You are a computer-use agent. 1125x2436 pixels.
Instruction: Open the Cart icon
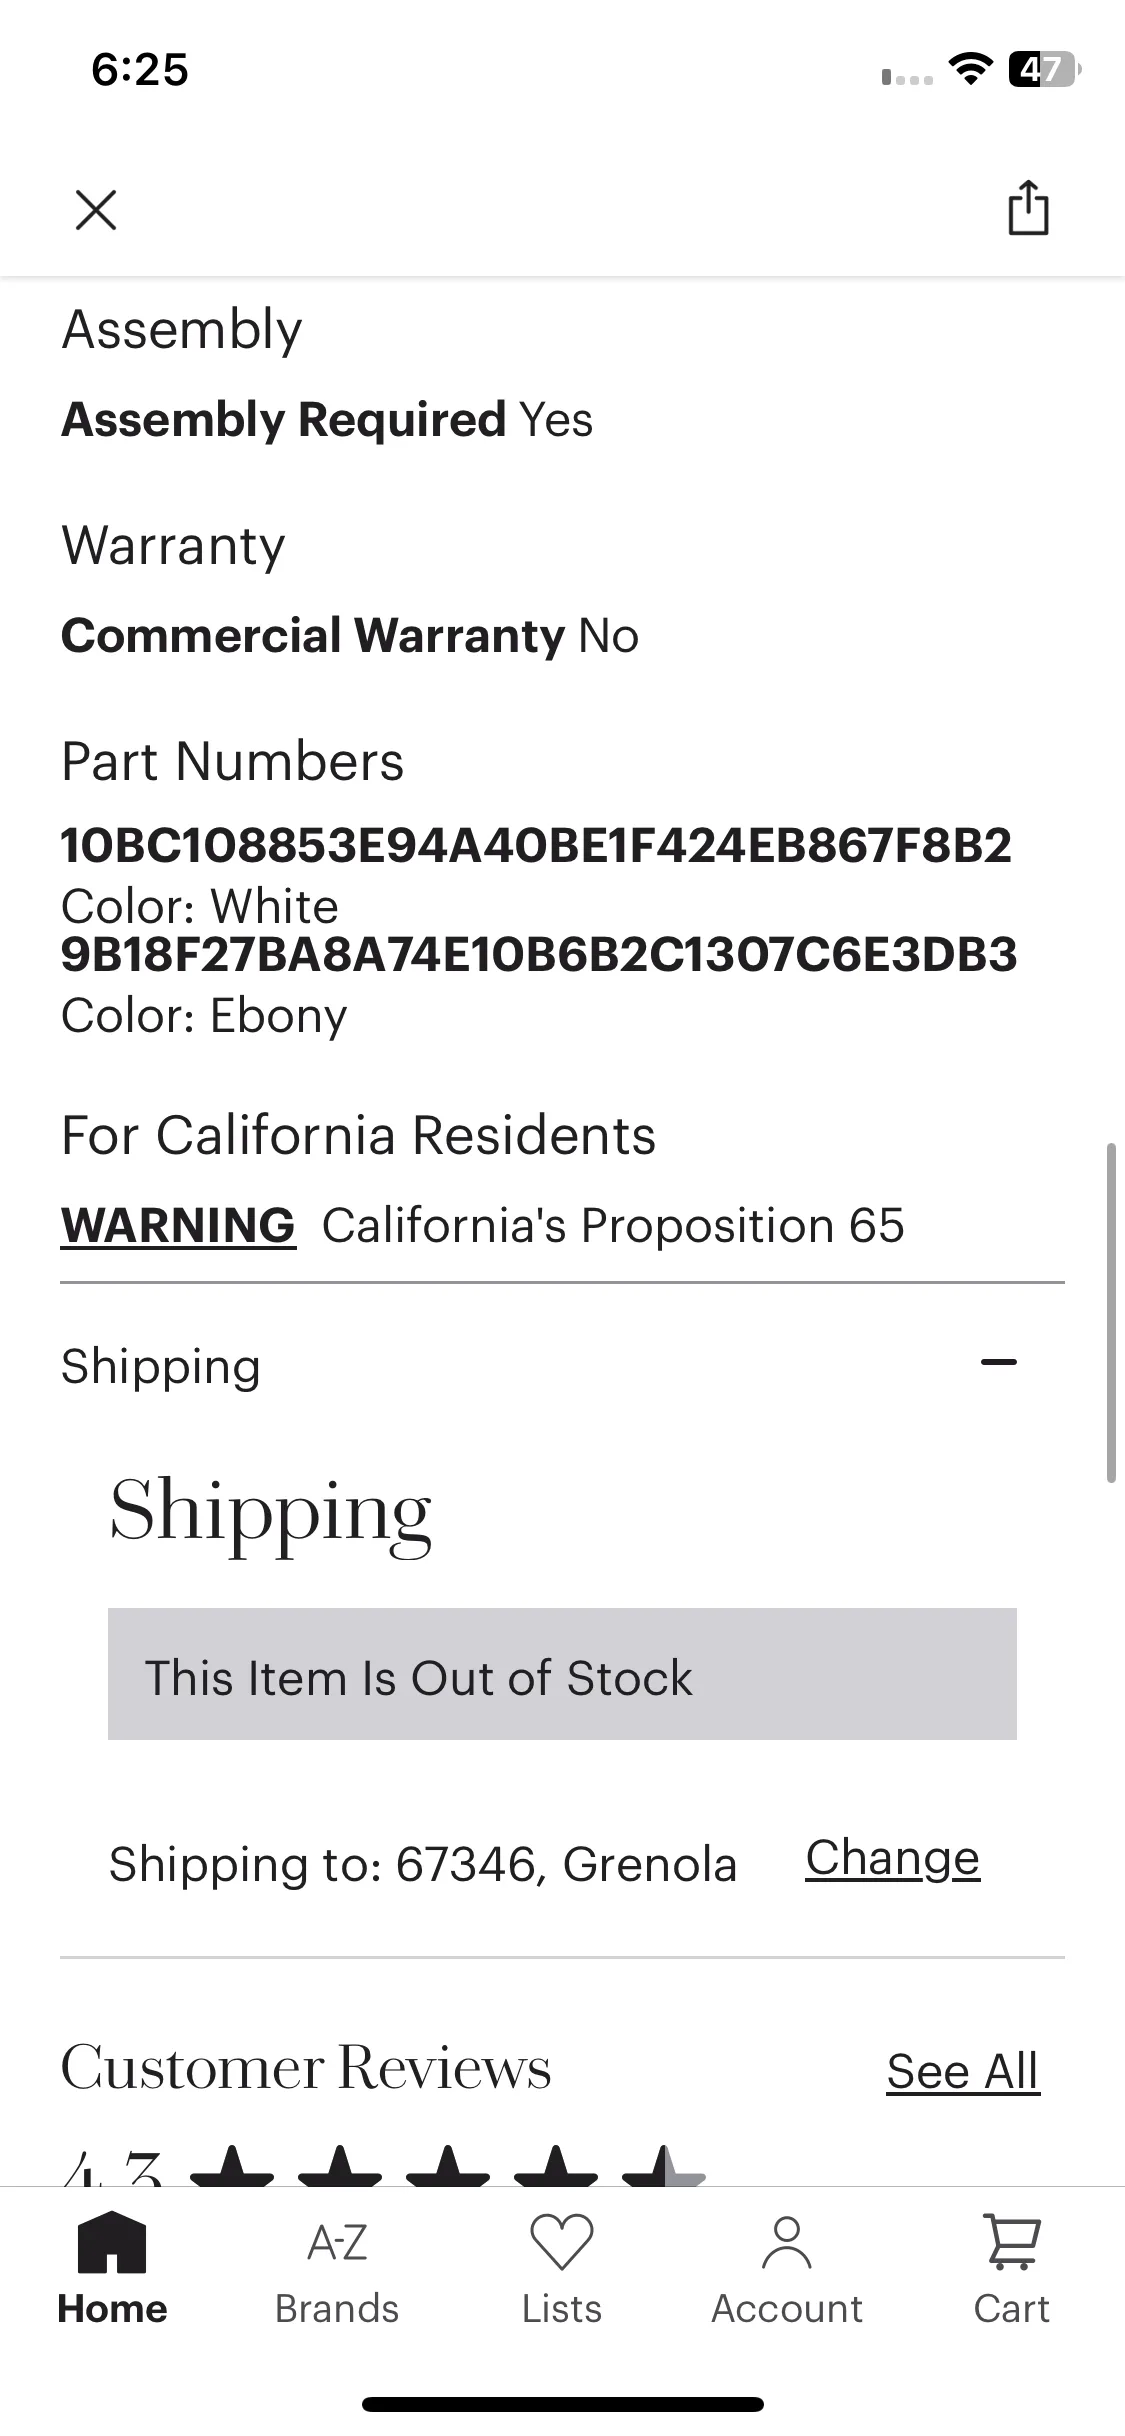pos(1012,2241)
